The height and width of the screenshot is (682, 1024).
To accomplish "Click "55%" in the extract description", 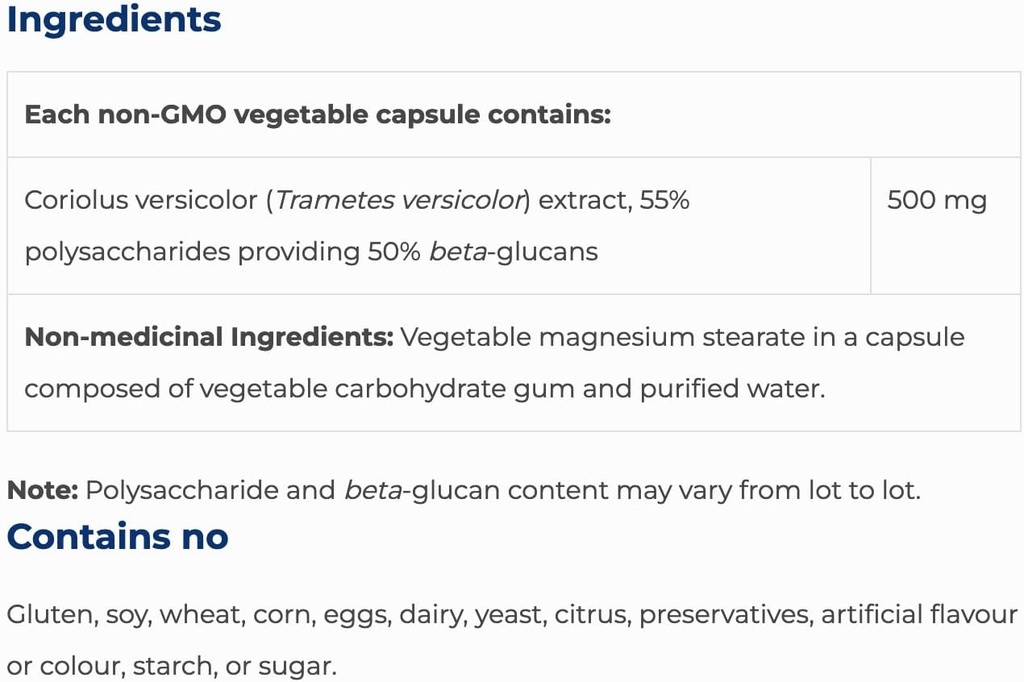I will 664,200.
